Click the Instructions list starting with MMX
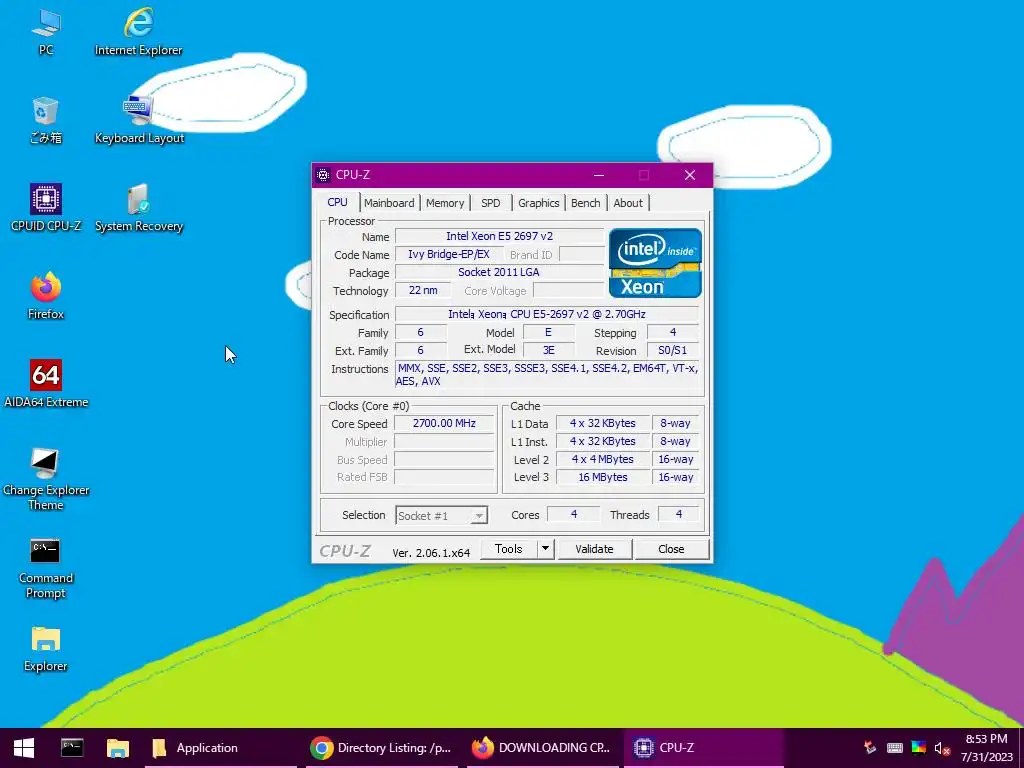1024x768 pixels. point(547,375)
